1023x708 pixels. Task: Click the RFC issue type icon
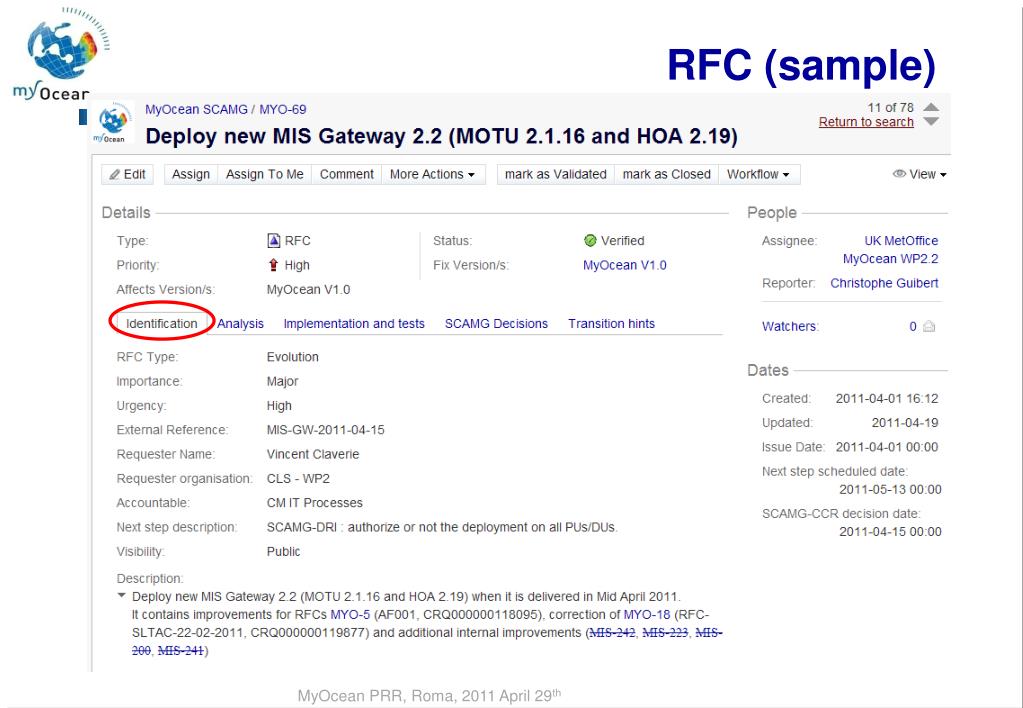pos(274,241)
